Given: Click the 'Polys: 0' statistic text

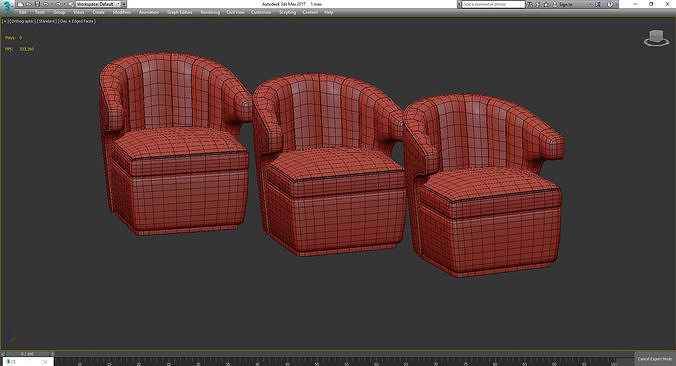Looking at the screenshot, I should (13, 38).
